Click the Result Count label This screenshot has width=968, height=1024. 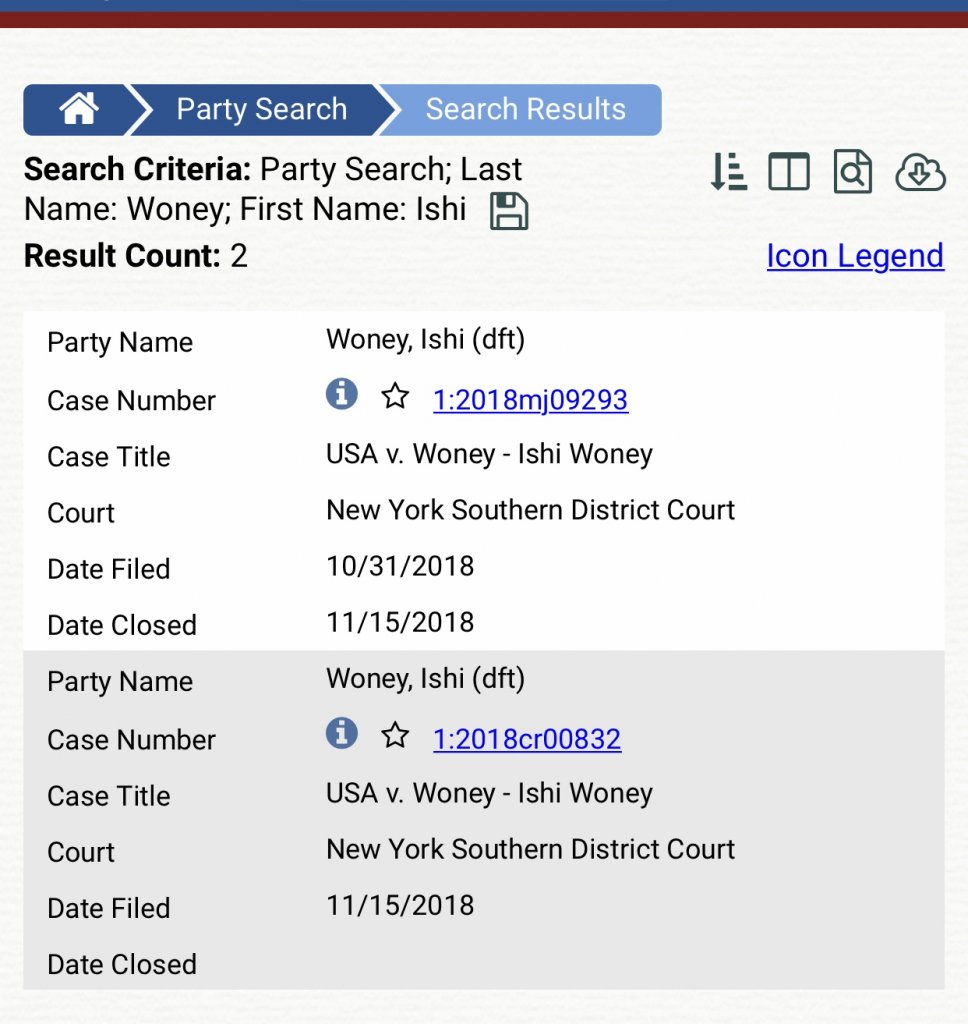pos(122,256)
